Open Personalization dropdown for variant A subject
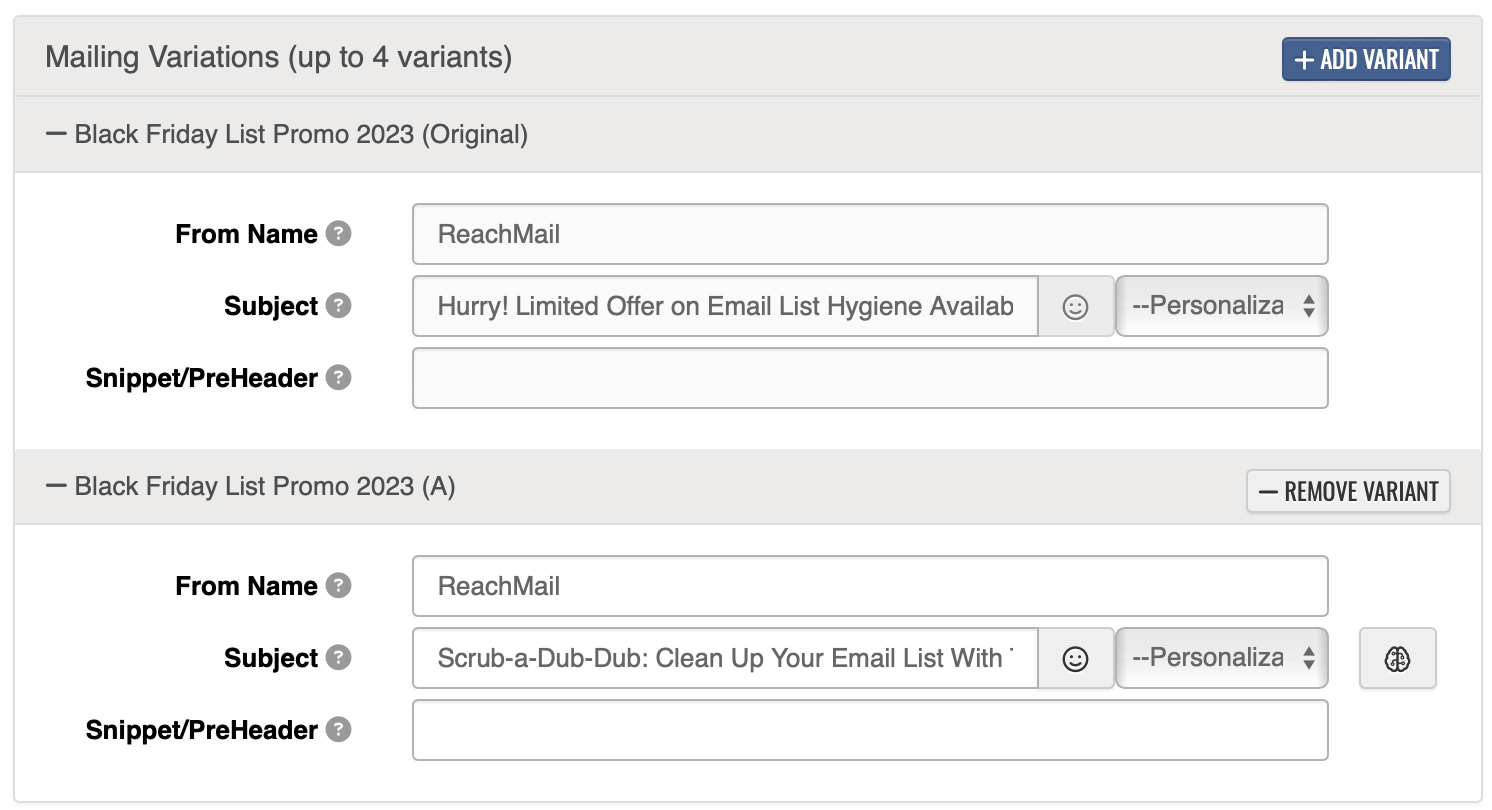The image size is (1492, 810). pos(1222,658)
